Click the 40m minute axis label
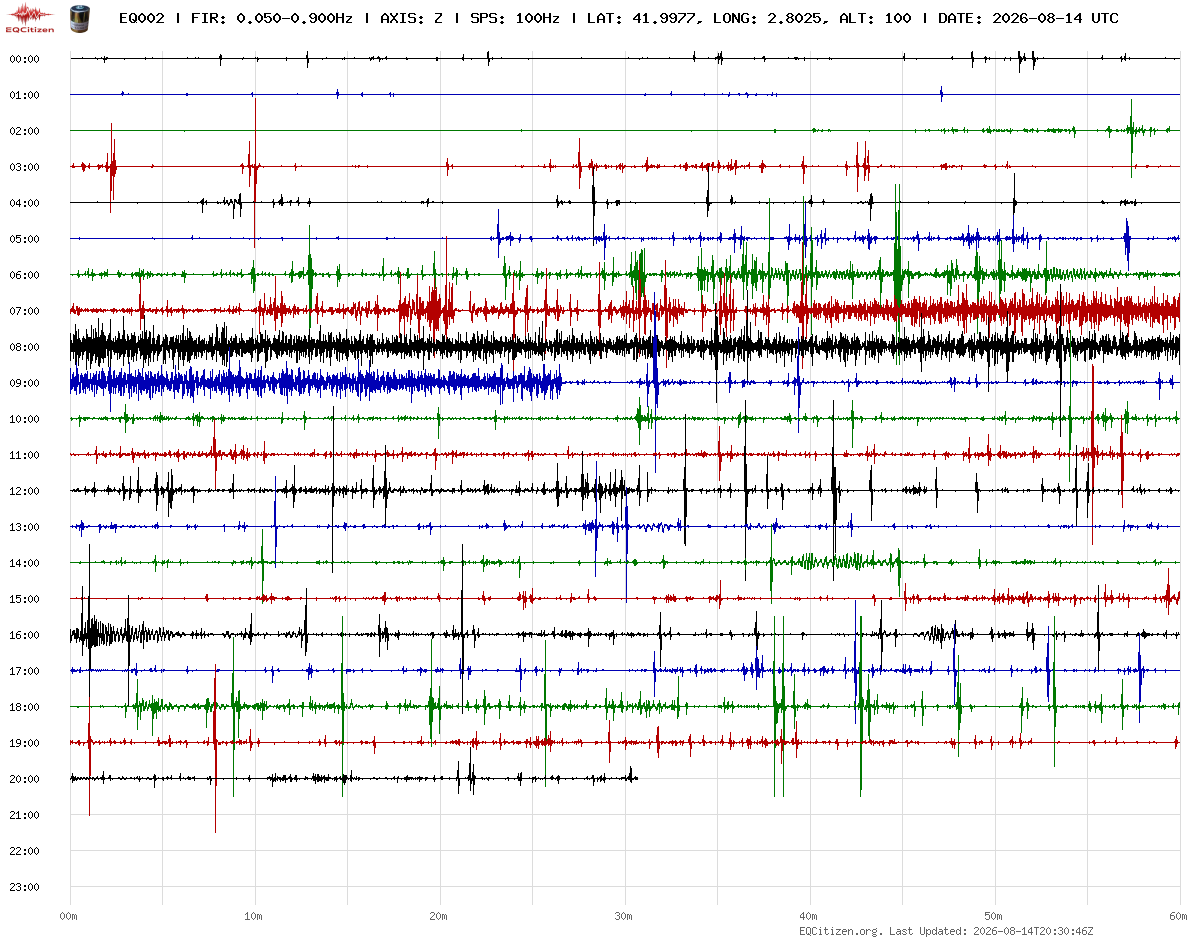 pyautogui.click(x=809, y=916)
